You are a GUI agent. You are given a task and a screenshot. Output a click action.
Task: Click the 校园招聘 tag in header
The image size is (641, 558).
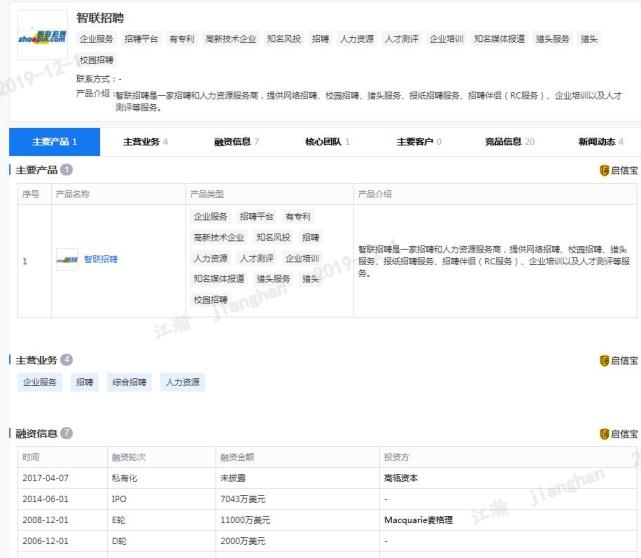click(96, 60)
